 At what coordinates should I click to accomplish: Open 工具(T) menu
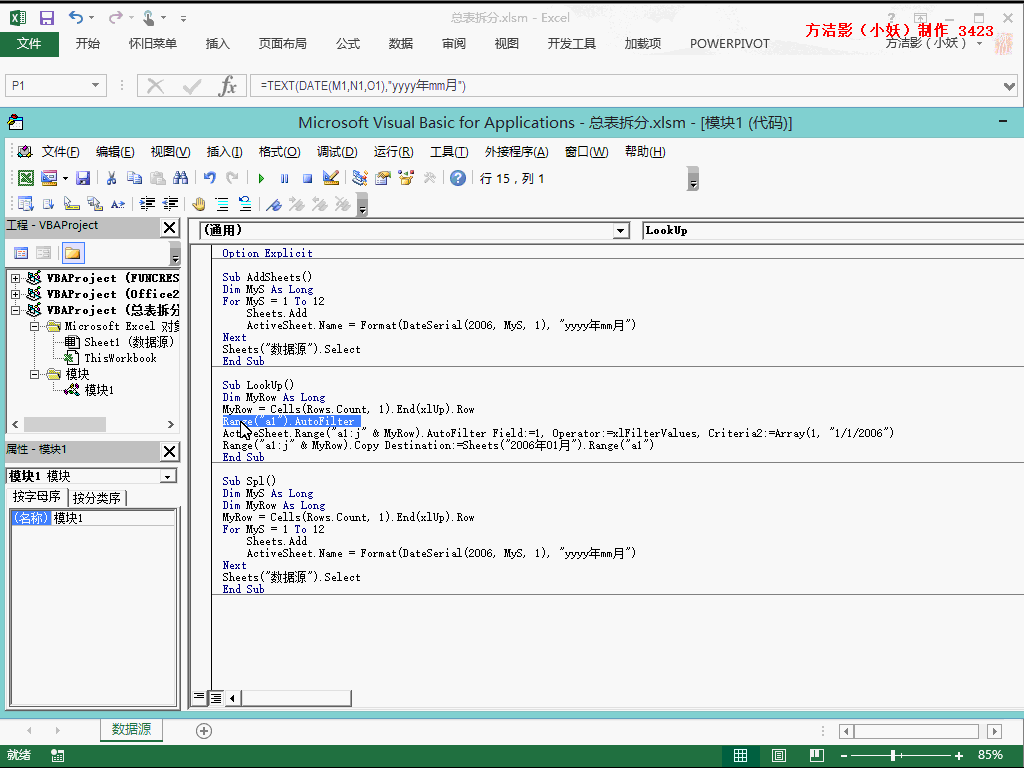tap(449, 152)
